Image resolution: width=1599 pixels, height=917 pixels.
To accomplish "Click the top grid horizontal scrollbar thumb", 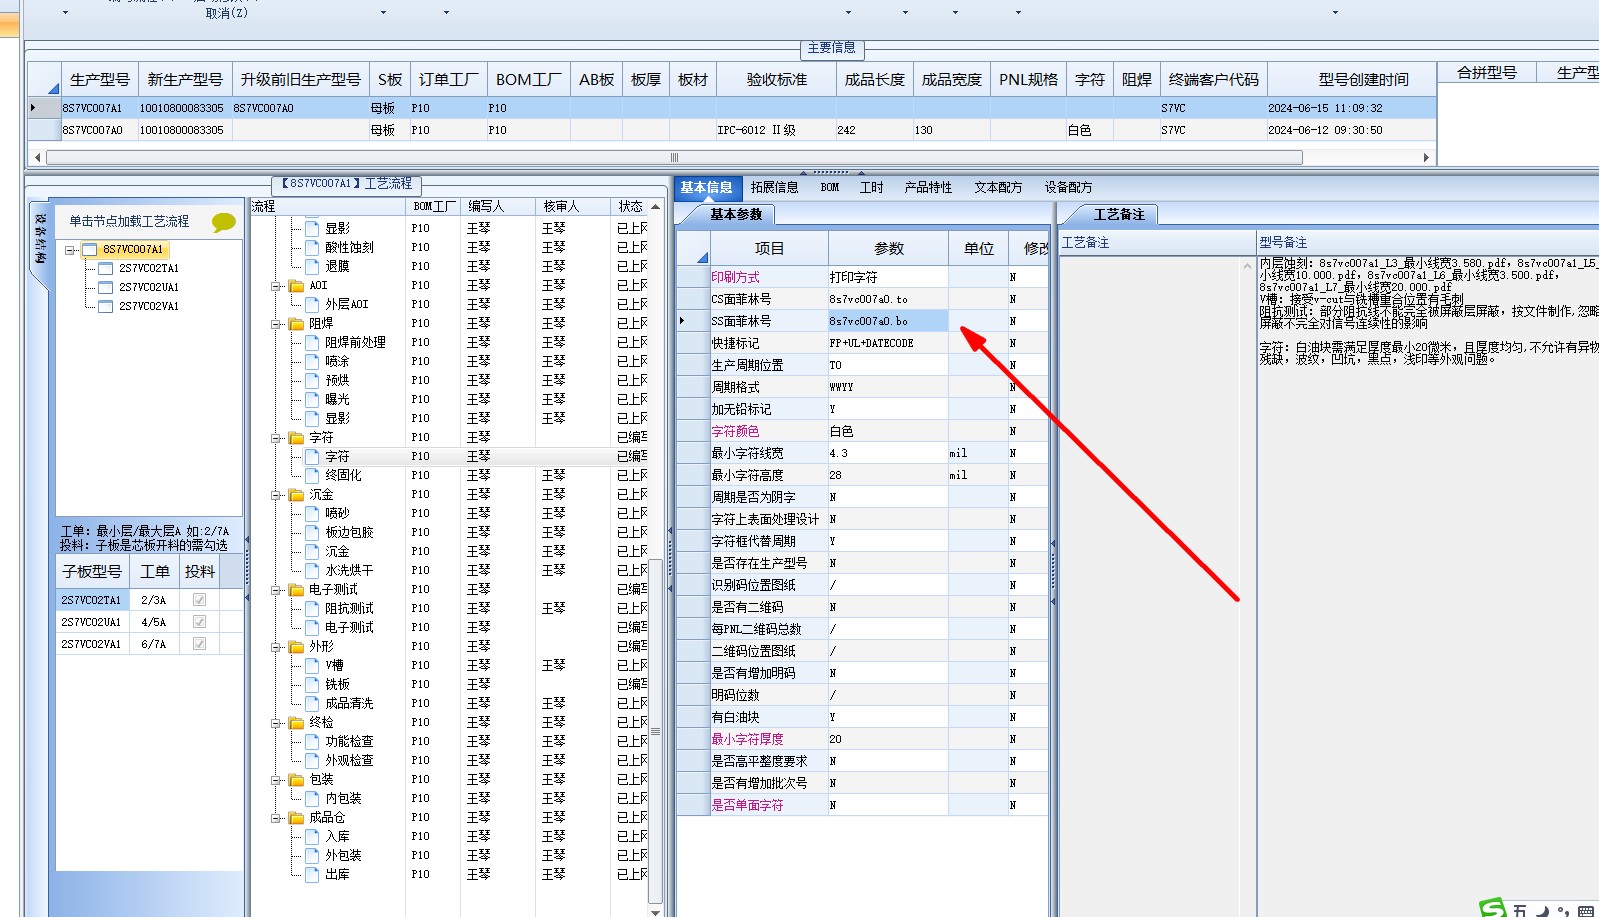I will click(674, 157).
